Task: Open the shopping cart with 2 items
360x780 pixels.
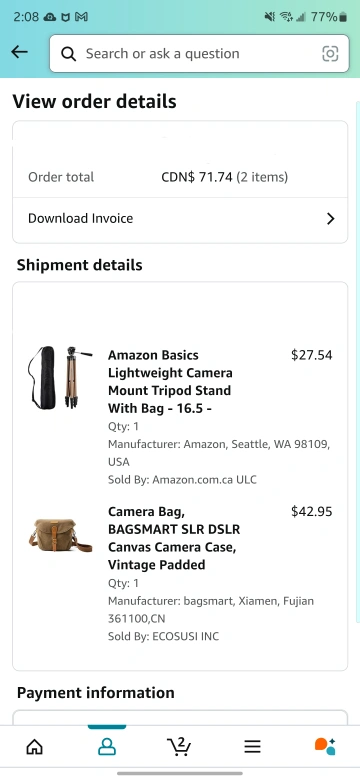Action: [179, 746]
